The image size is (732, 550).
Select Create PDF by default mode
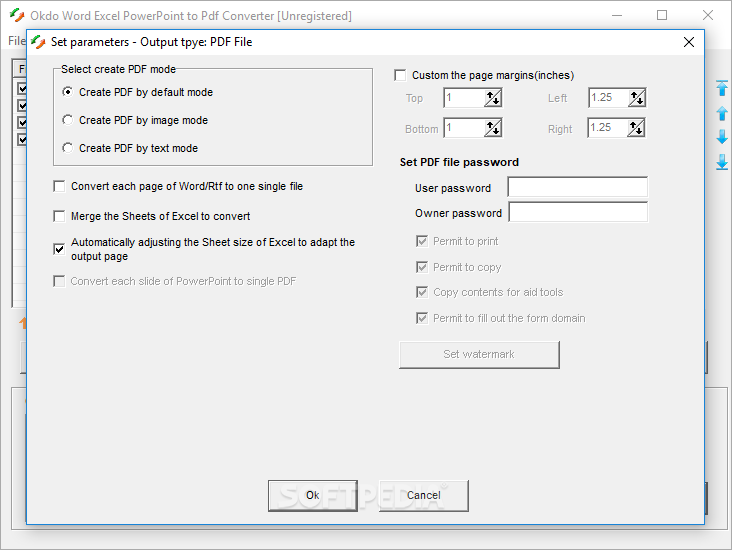point(68,92)
